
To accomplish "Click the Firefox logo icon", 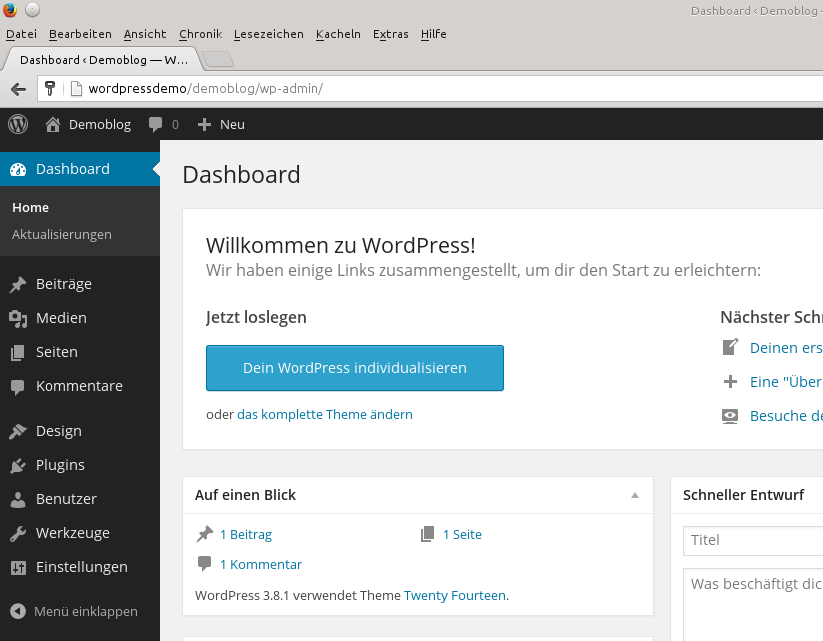I will (x=10, y=9).
